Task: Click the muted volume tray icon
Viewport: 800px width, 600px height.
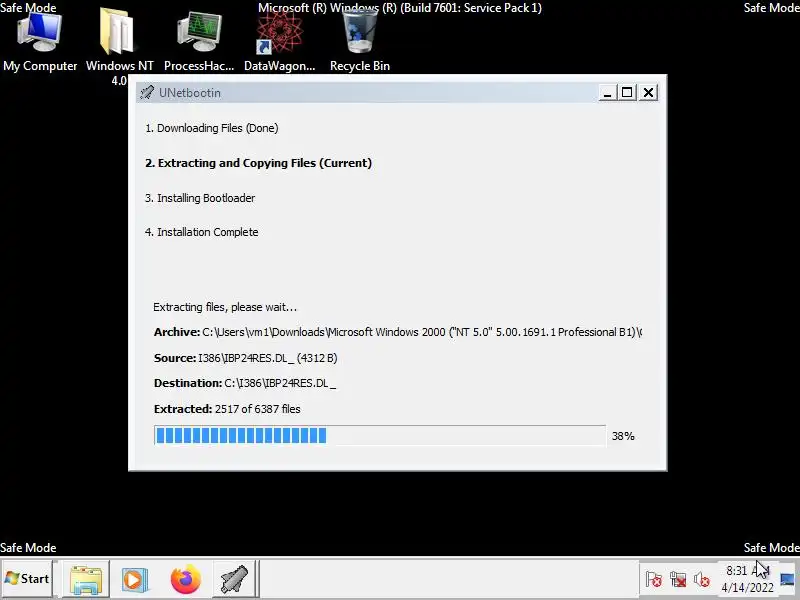Action: (x=702, y=579)
